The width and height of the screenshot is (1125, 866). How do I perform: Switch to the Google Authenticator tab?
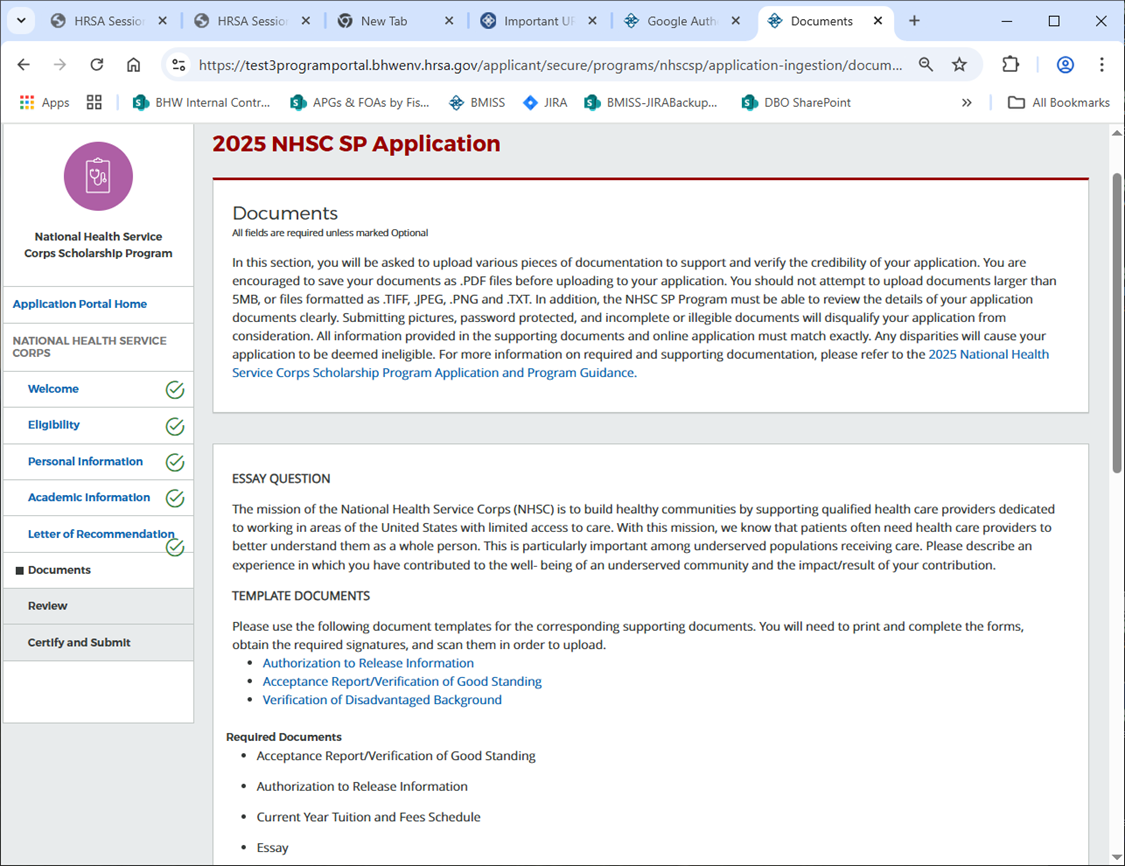[680, 21]
